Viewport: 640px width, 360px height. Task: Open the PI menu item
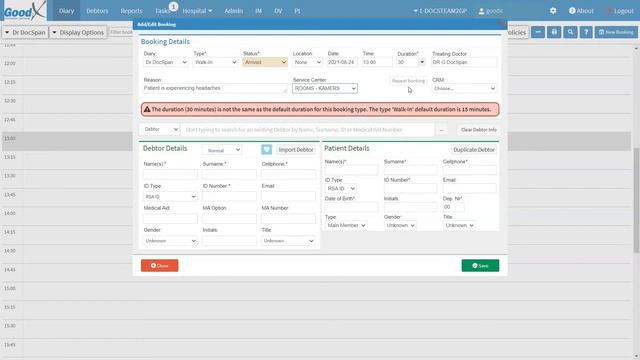click(x=297, y=11)
